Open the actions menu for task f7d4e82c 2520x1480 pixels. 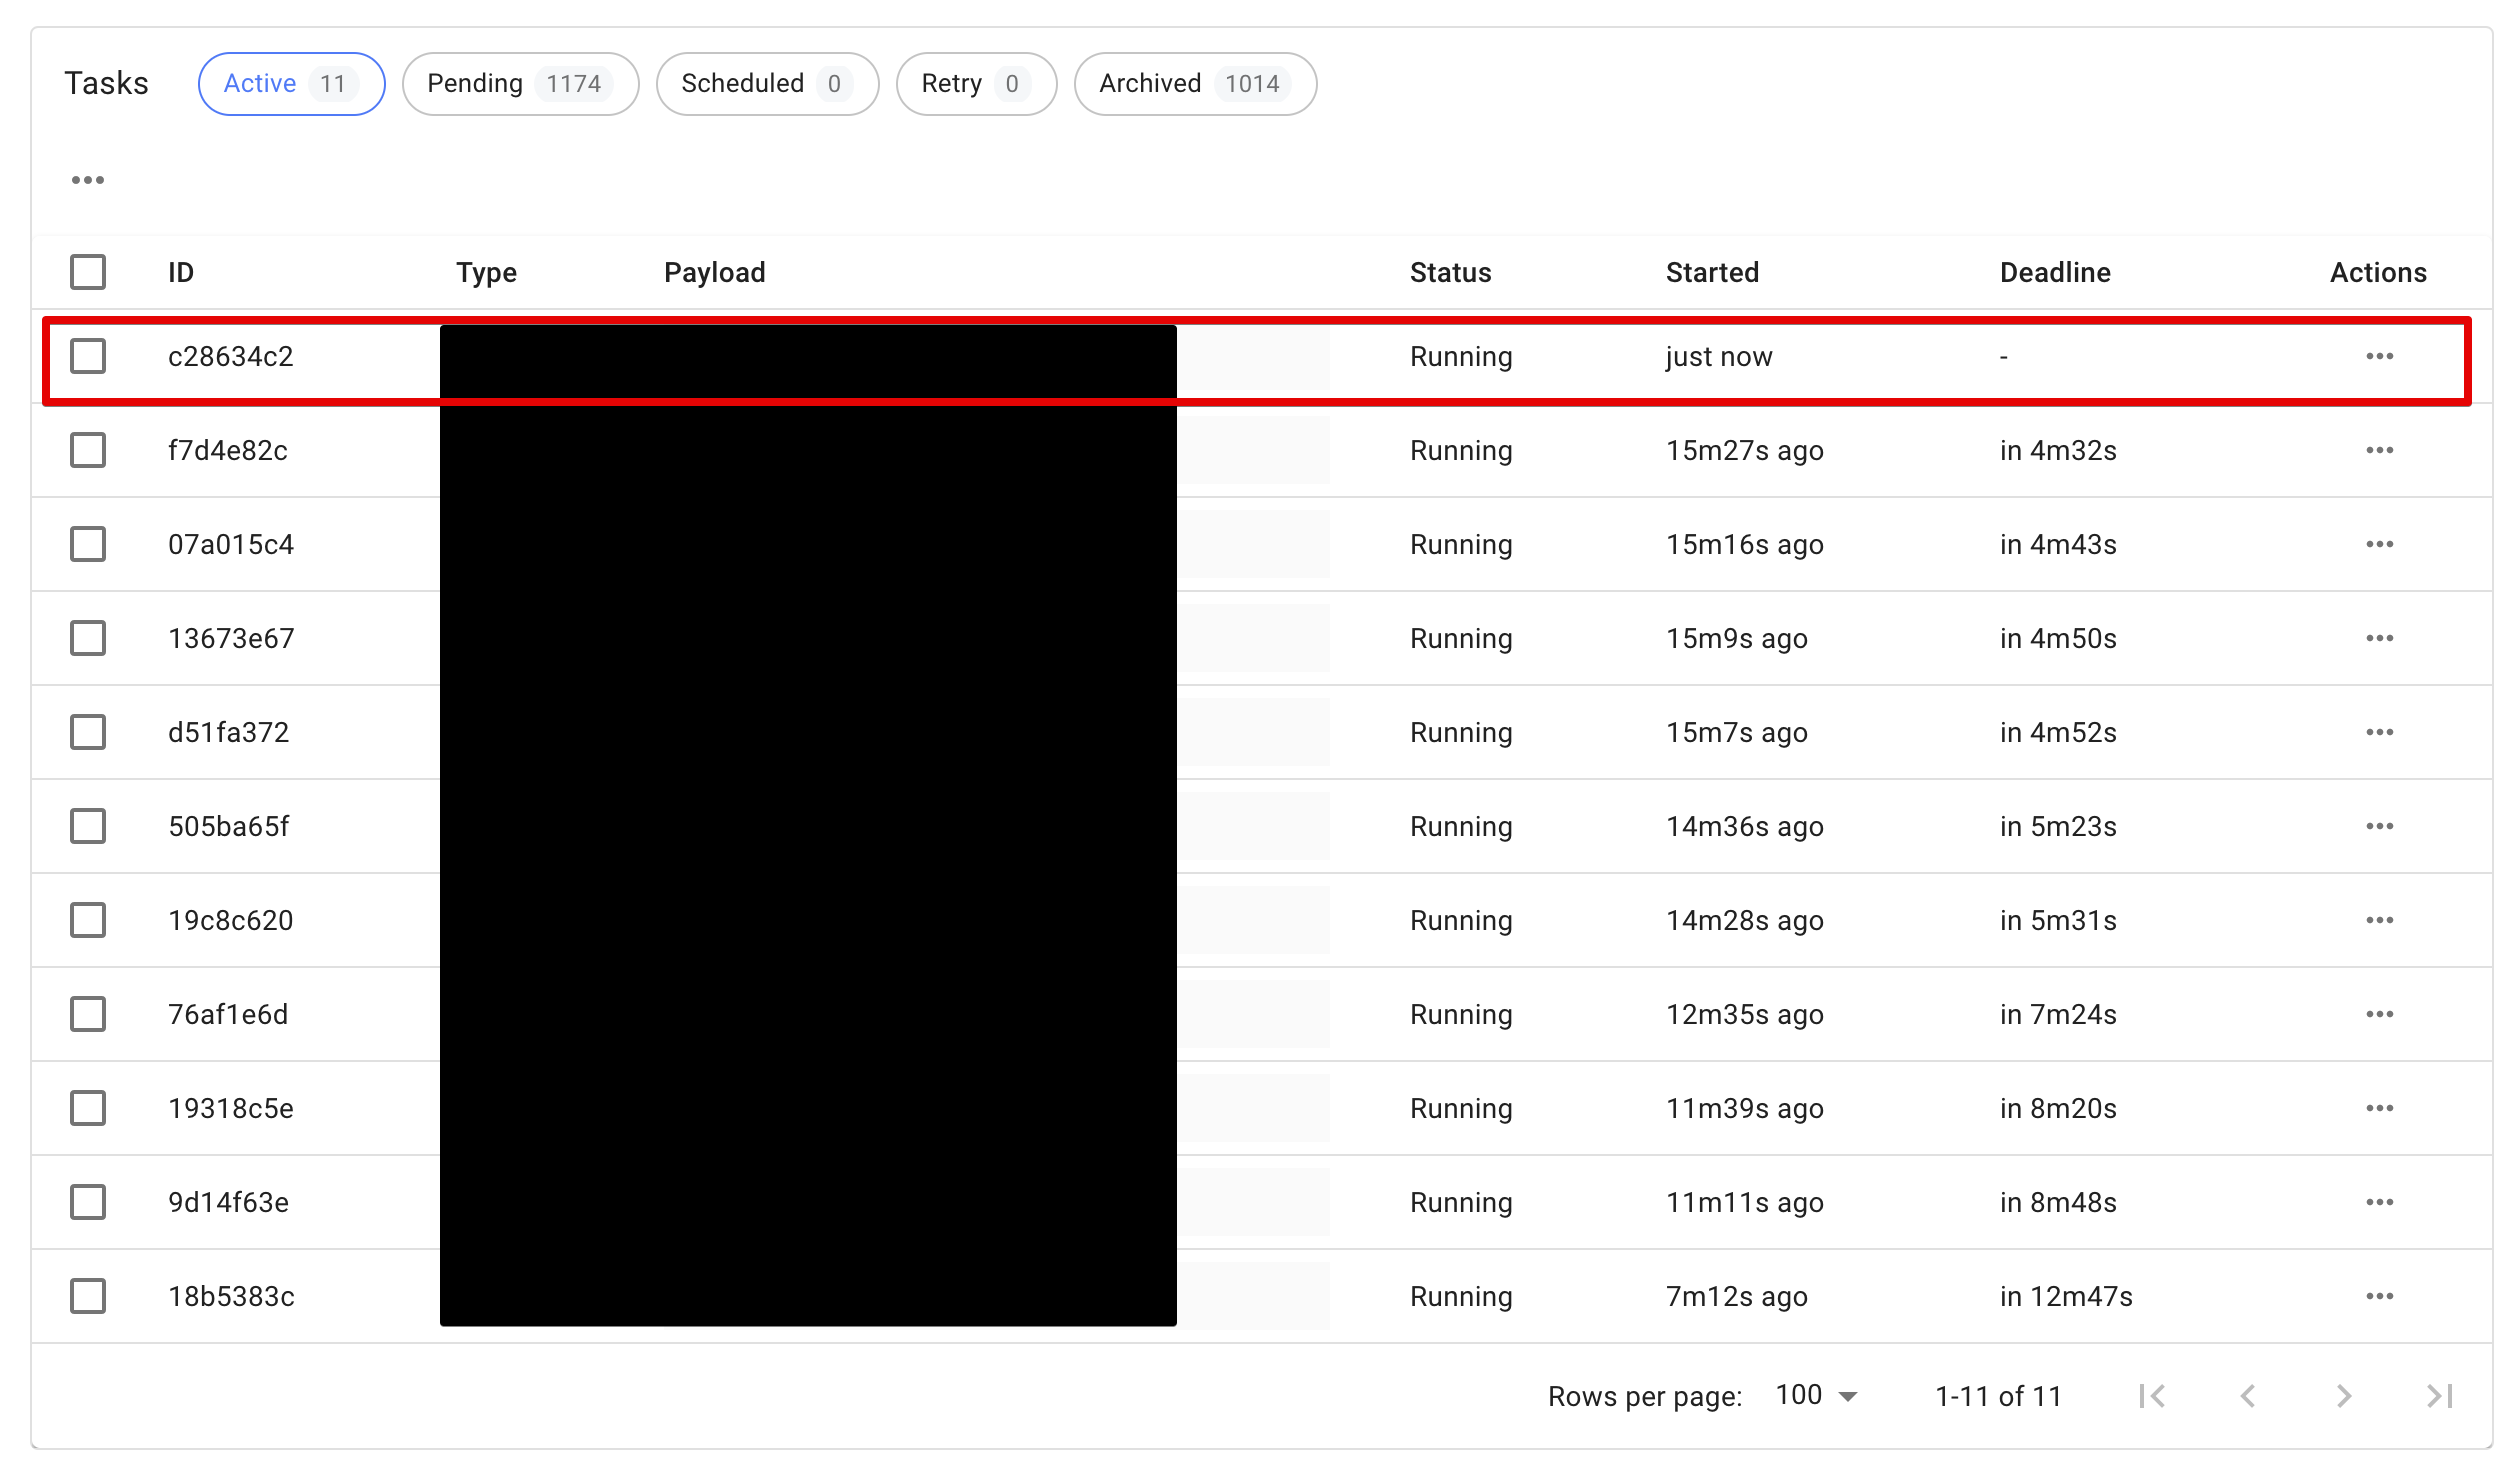pos(2380,450)
